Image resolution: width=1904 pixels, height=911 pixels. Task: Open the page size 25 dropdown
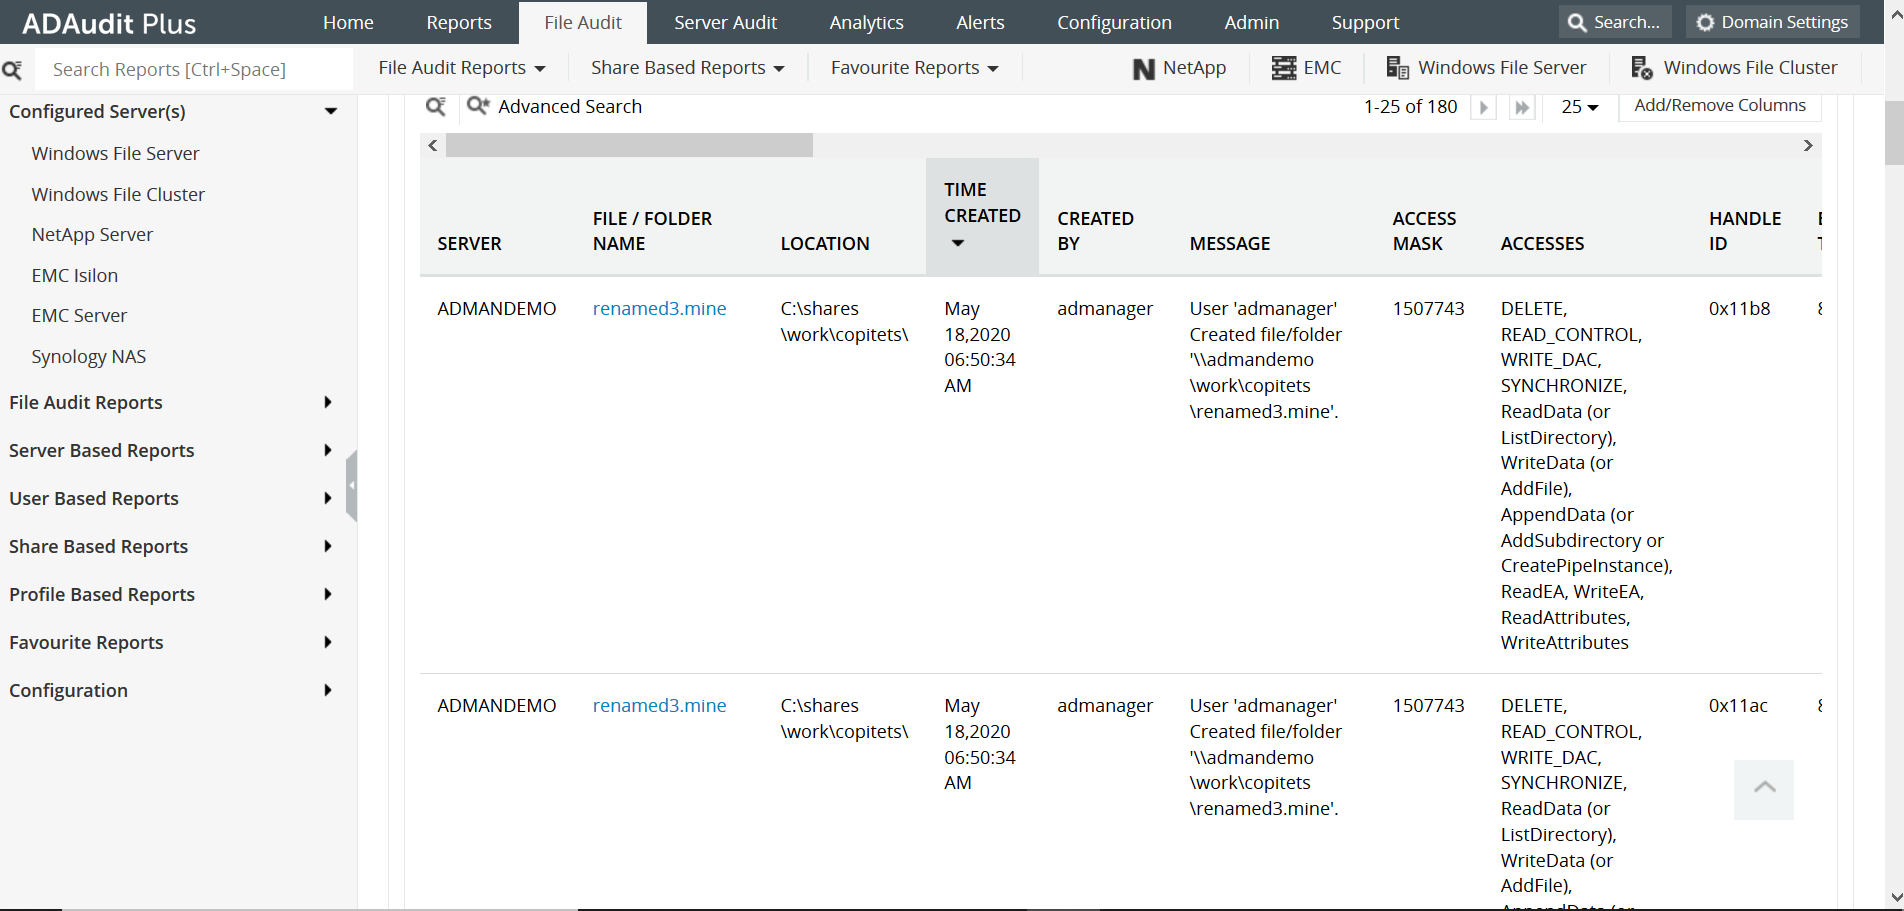(x=1579, y=106)
